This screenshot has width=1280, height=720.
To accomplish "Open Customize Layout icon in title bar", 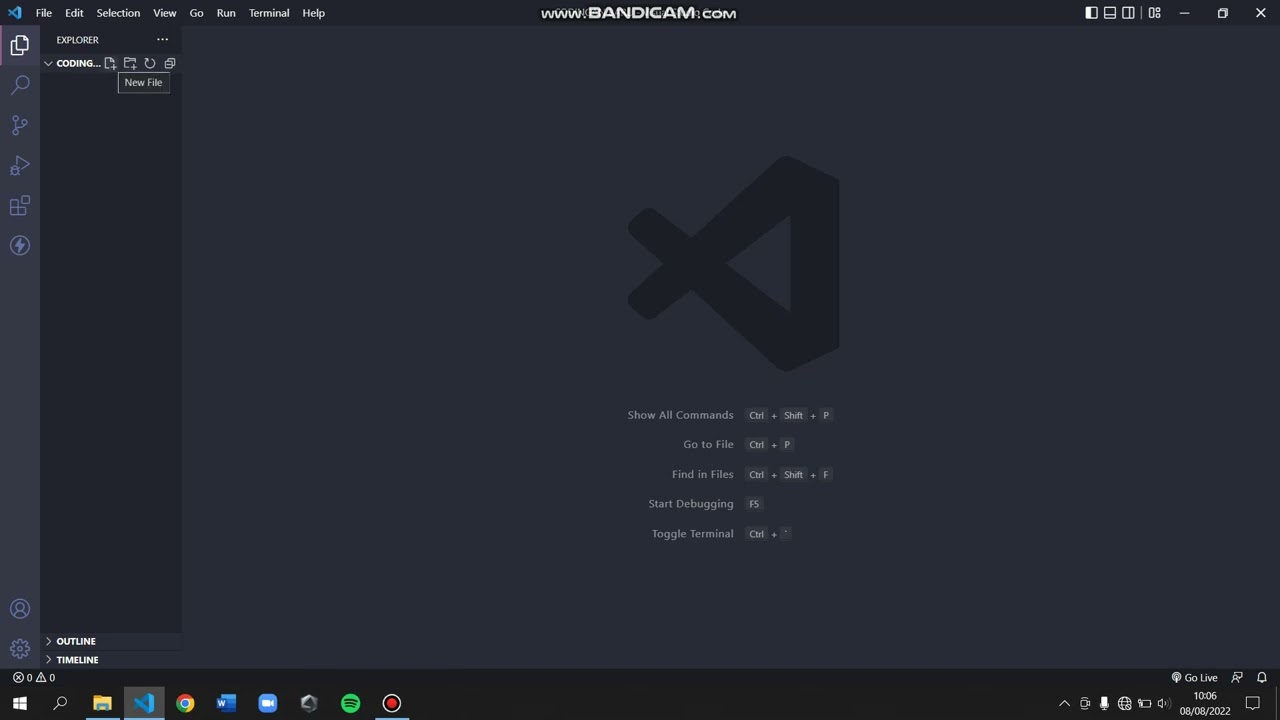I will click(x=1155, y=13).
